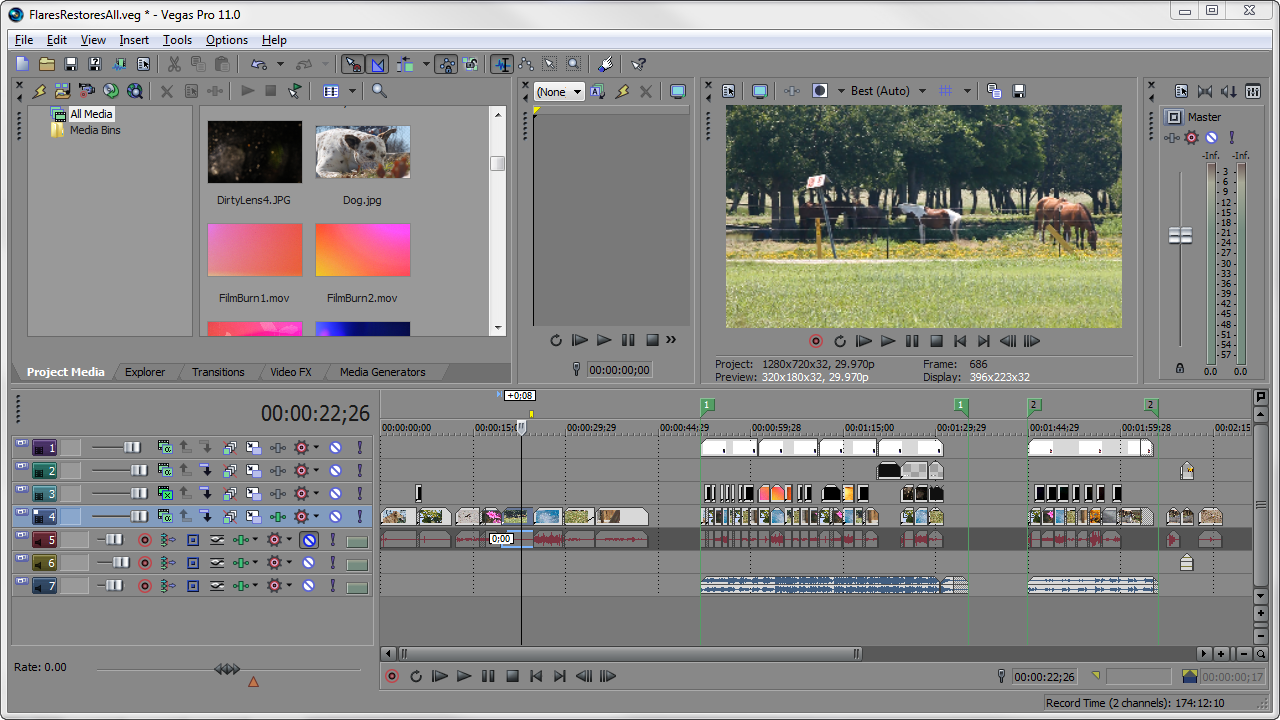Image resolution: width=1280 pixels, height=720 pixels.
Task: Click the search magnifier icon in Project Media
Action: point(379,91)
